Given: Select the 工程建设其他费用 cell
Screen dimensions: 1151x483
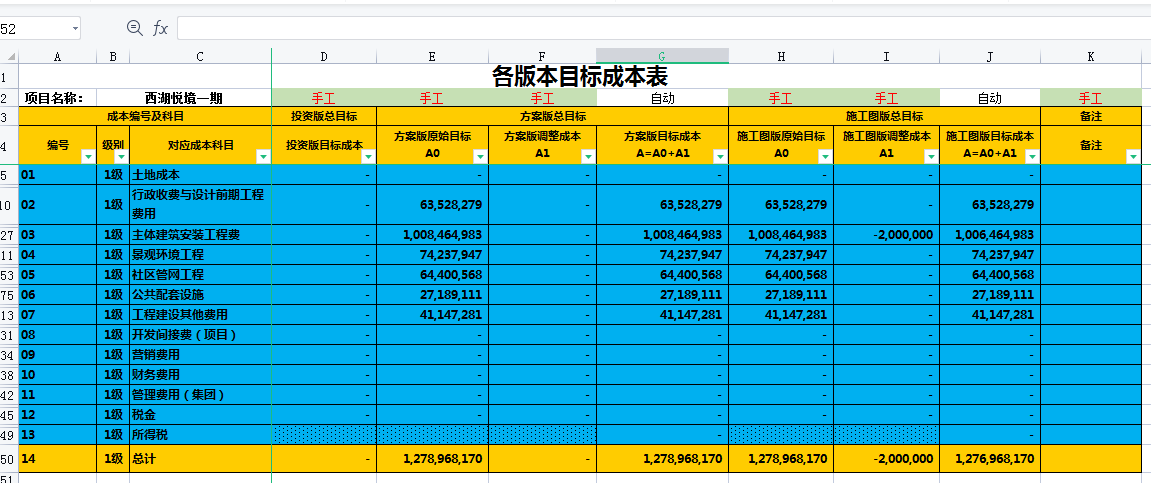Looking at the screenshot, I should click(x=200, y=314).
